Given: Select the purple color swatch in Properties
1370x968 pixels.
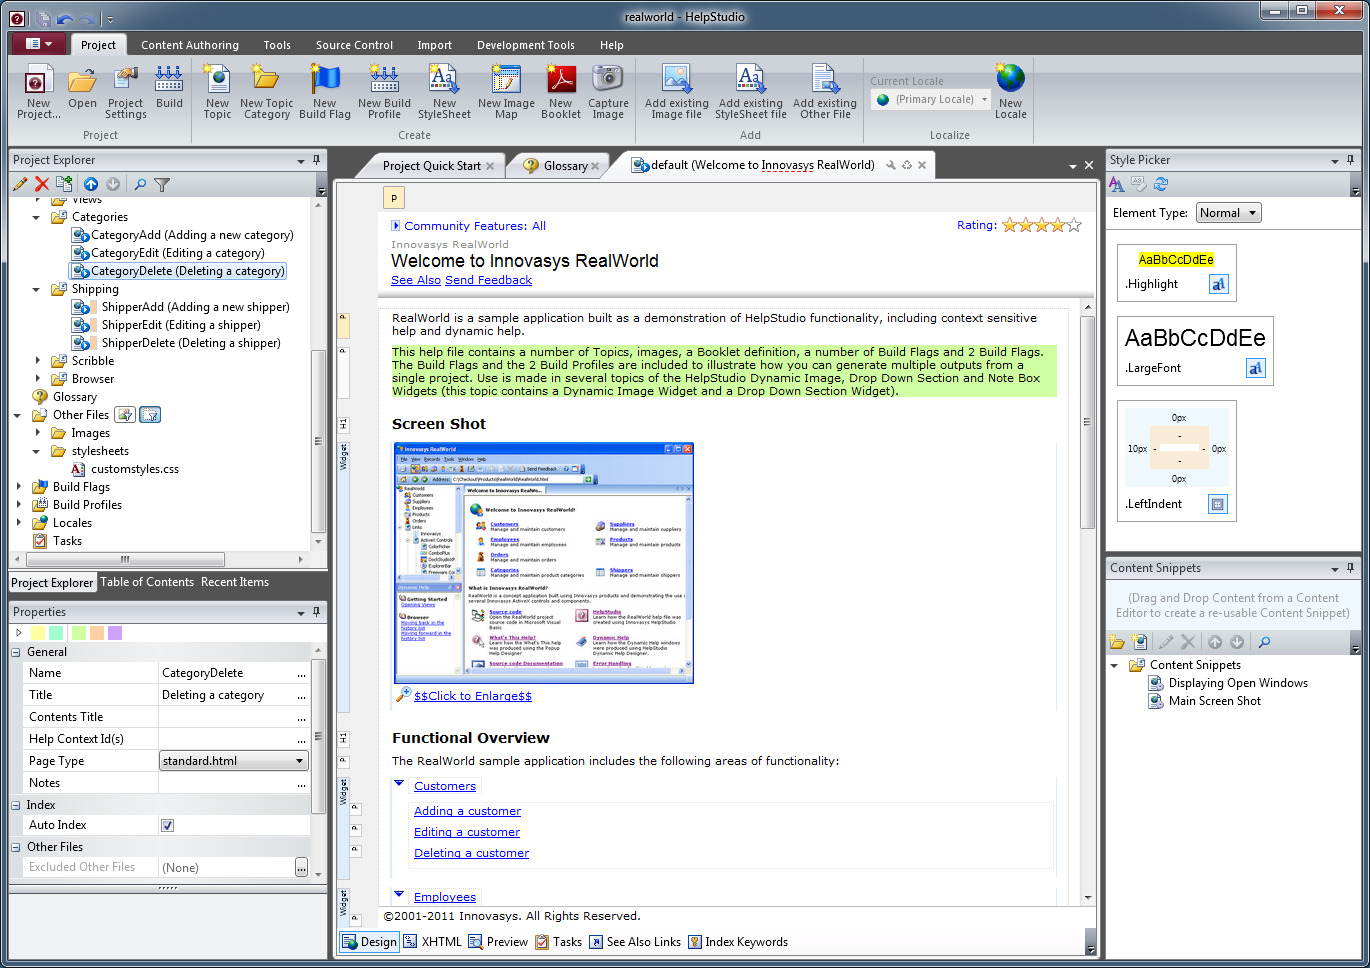Looking at the screenshot, I should click(114, 633).
